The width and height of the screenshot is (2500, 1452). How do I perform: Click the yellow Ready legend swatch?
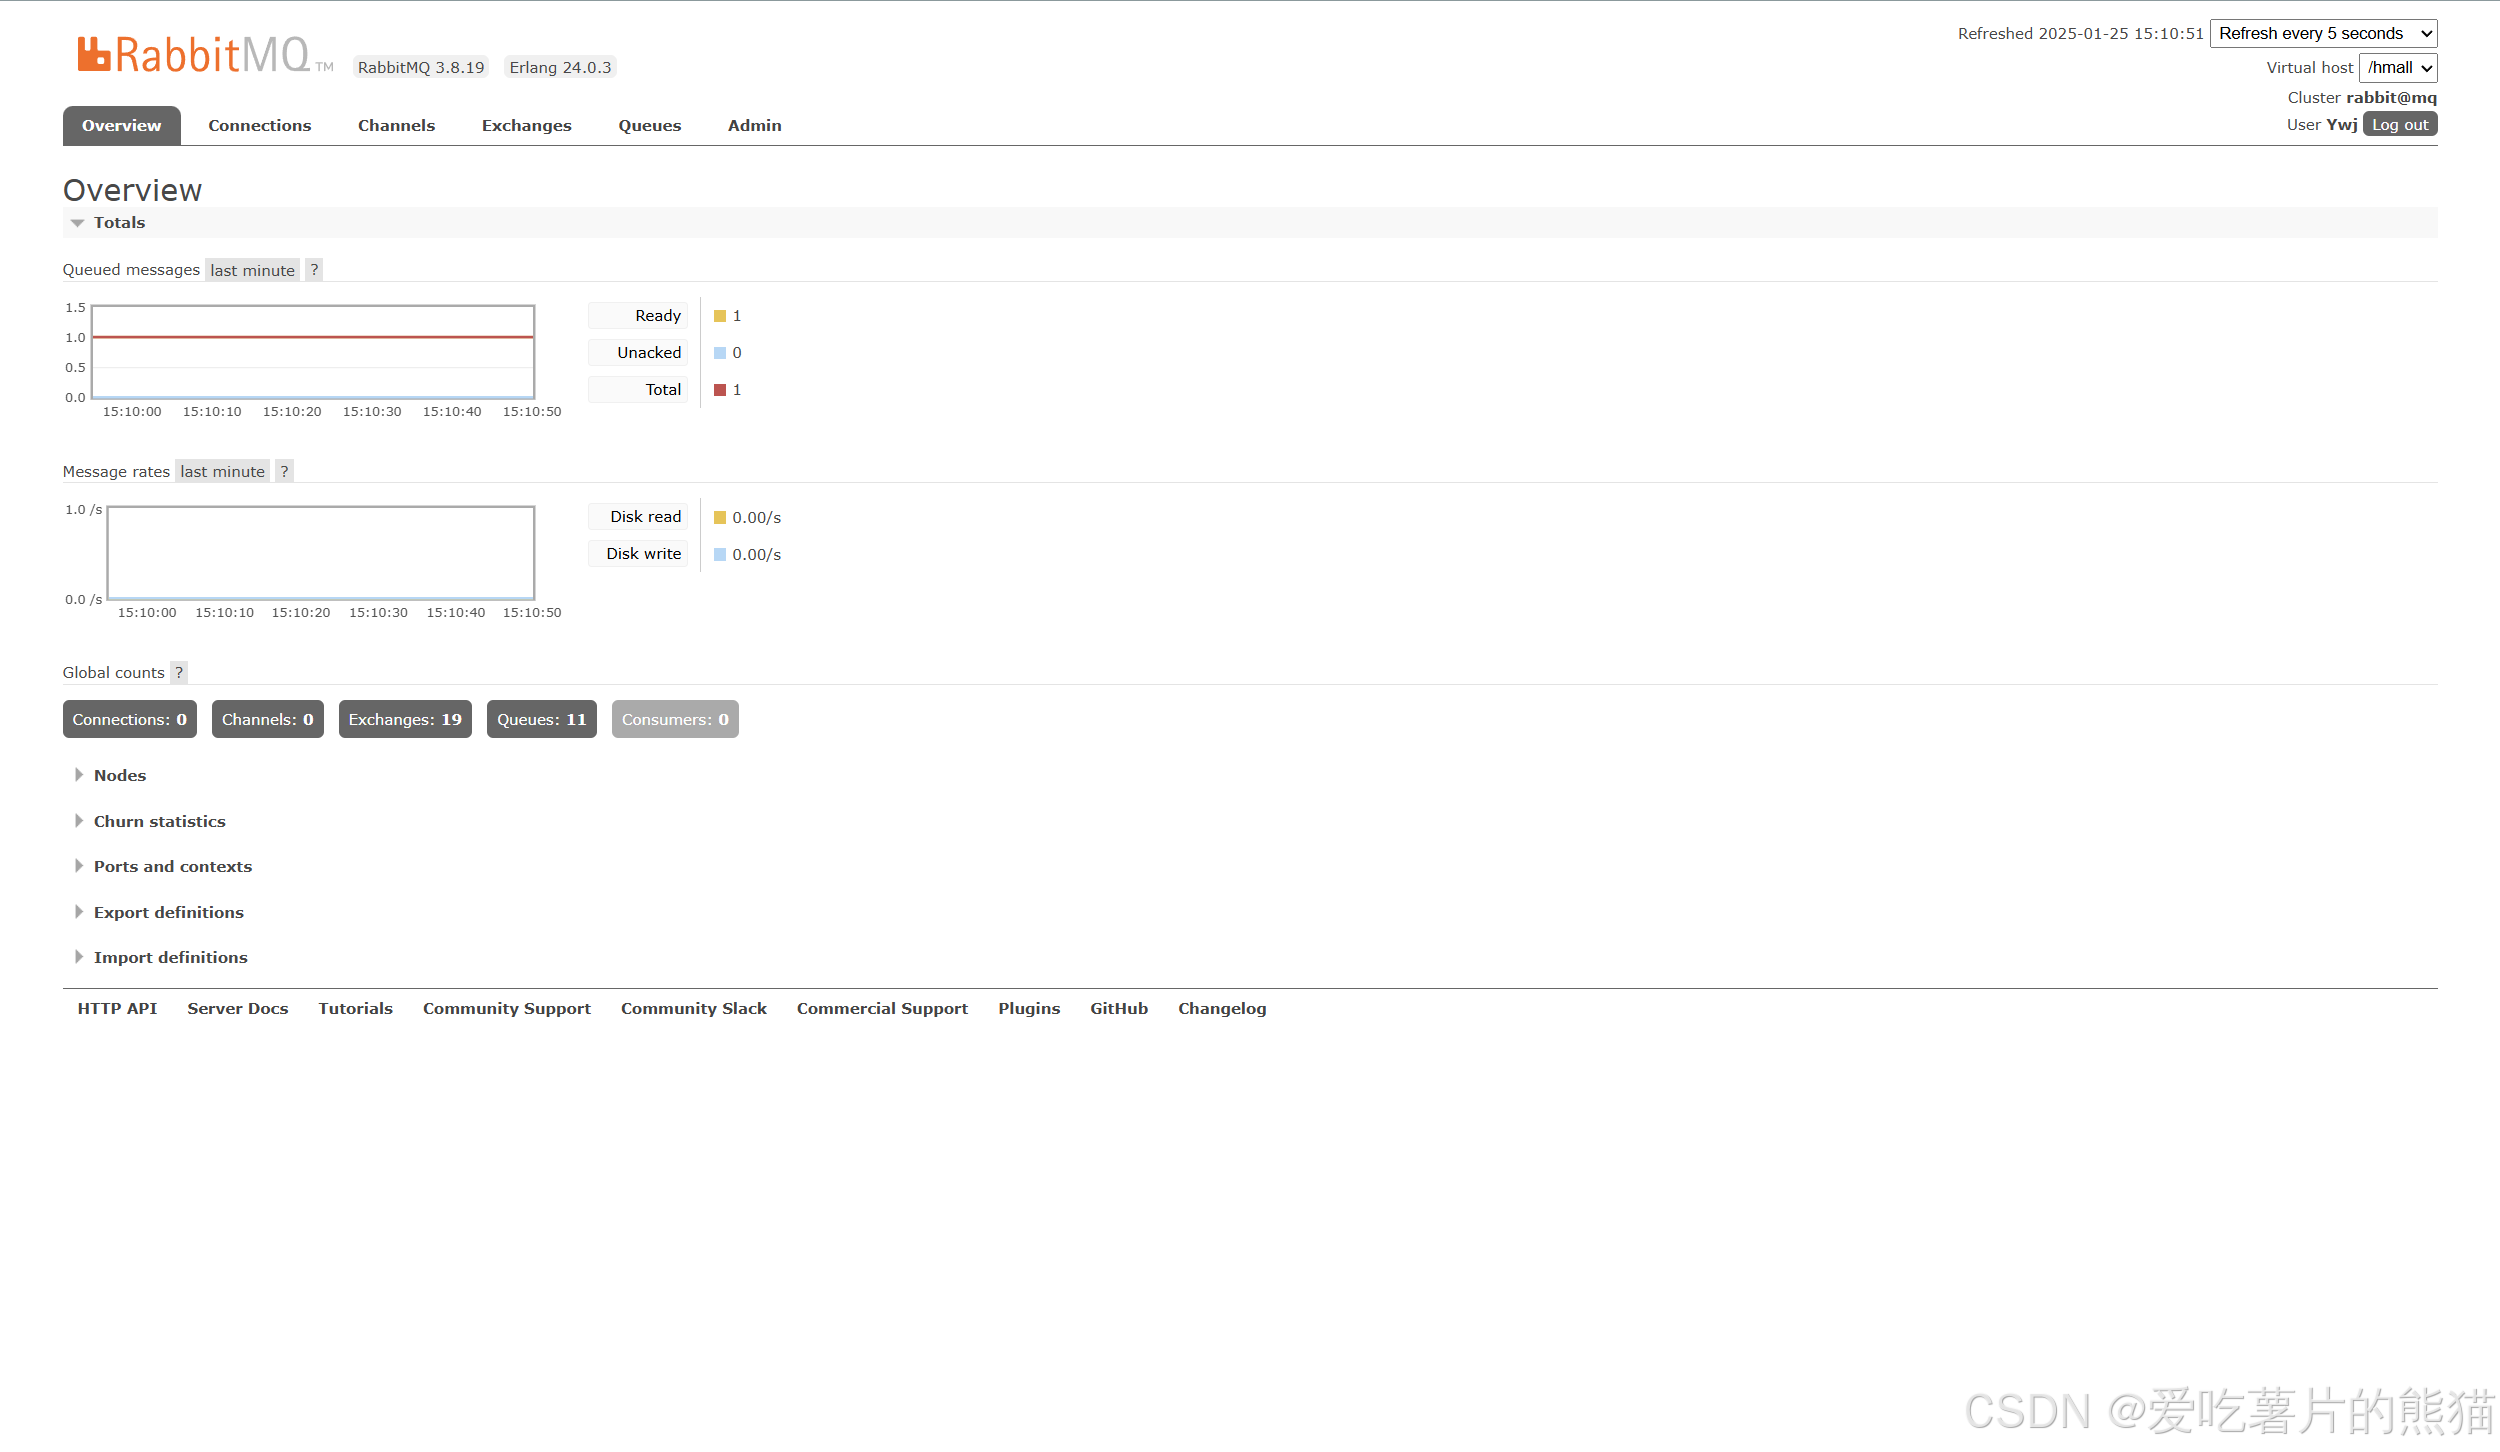click(x=719, y=316)
